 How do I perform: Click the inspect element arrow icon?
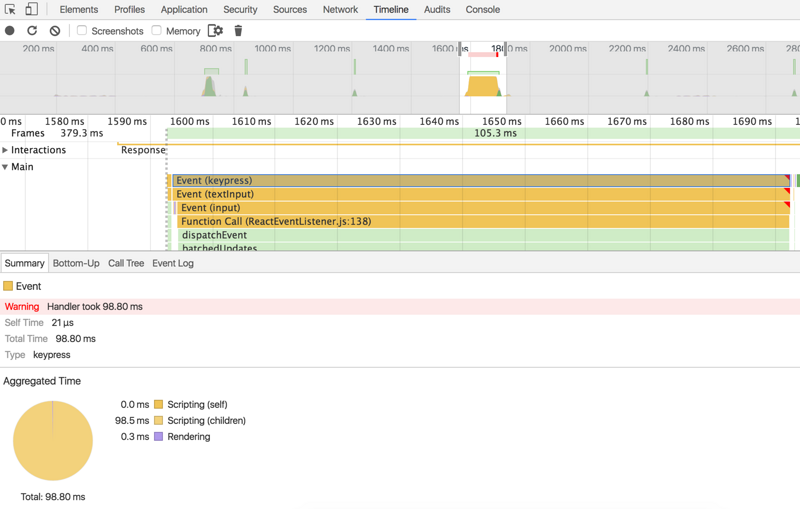coord(10,9)
